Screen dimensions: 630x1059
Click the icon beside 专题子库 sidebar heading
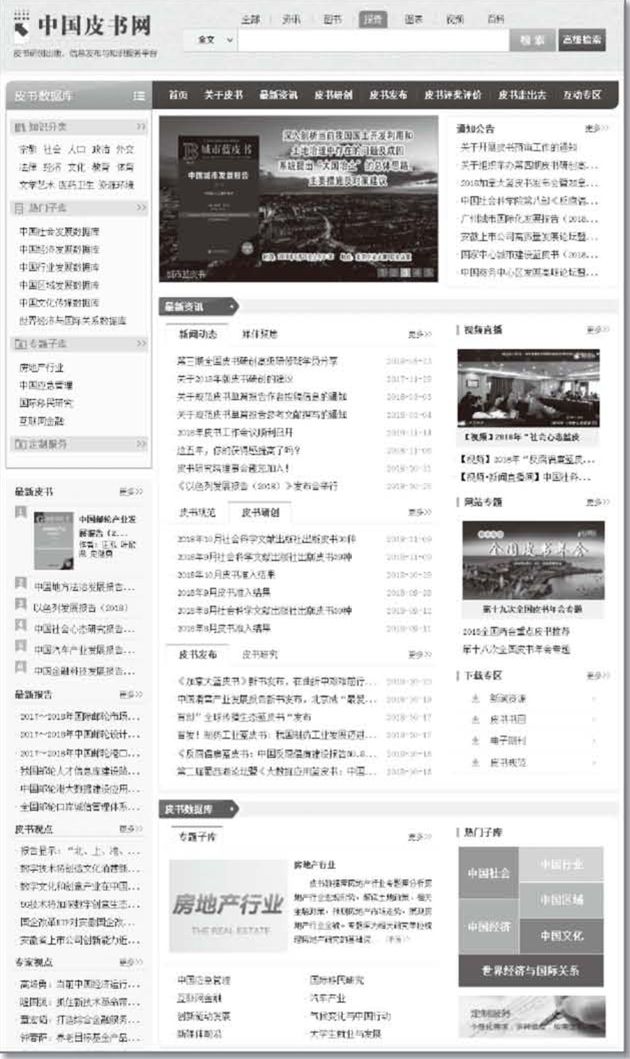pos(20,344)
